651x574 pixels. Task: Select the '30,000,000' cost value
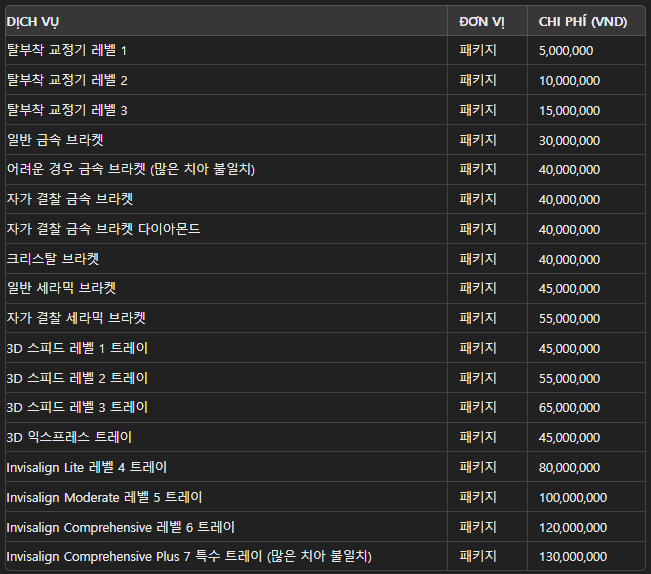tap(569, 140)
